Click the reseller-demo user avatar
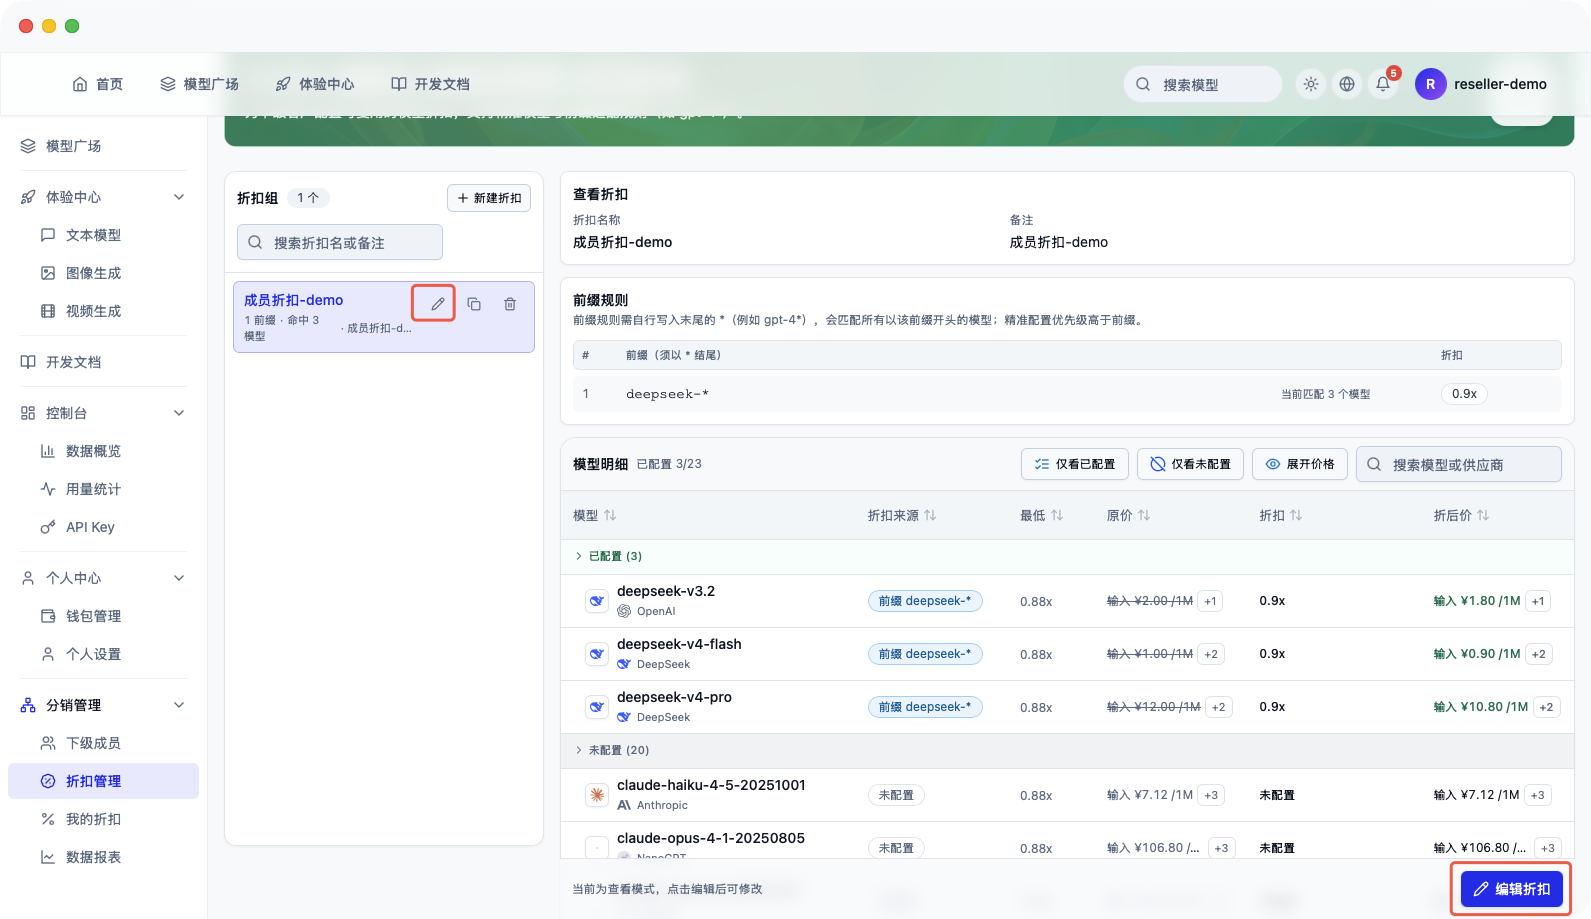The width and height of the screenshot is (1591, 919). click(1430, 84)
